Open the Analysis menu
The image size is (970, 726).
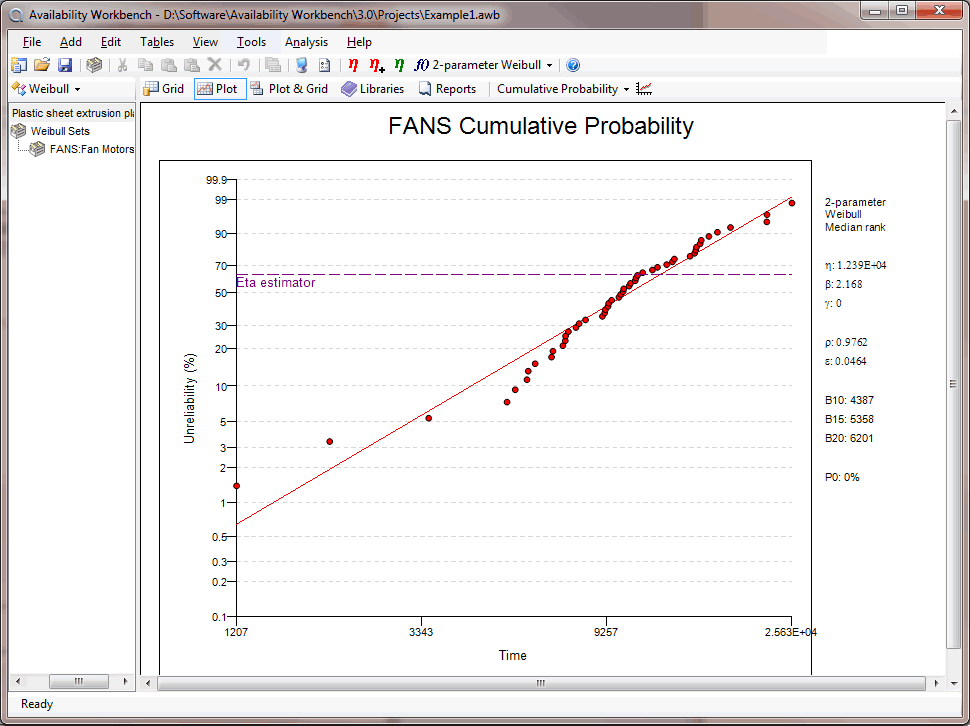(306, 42)
